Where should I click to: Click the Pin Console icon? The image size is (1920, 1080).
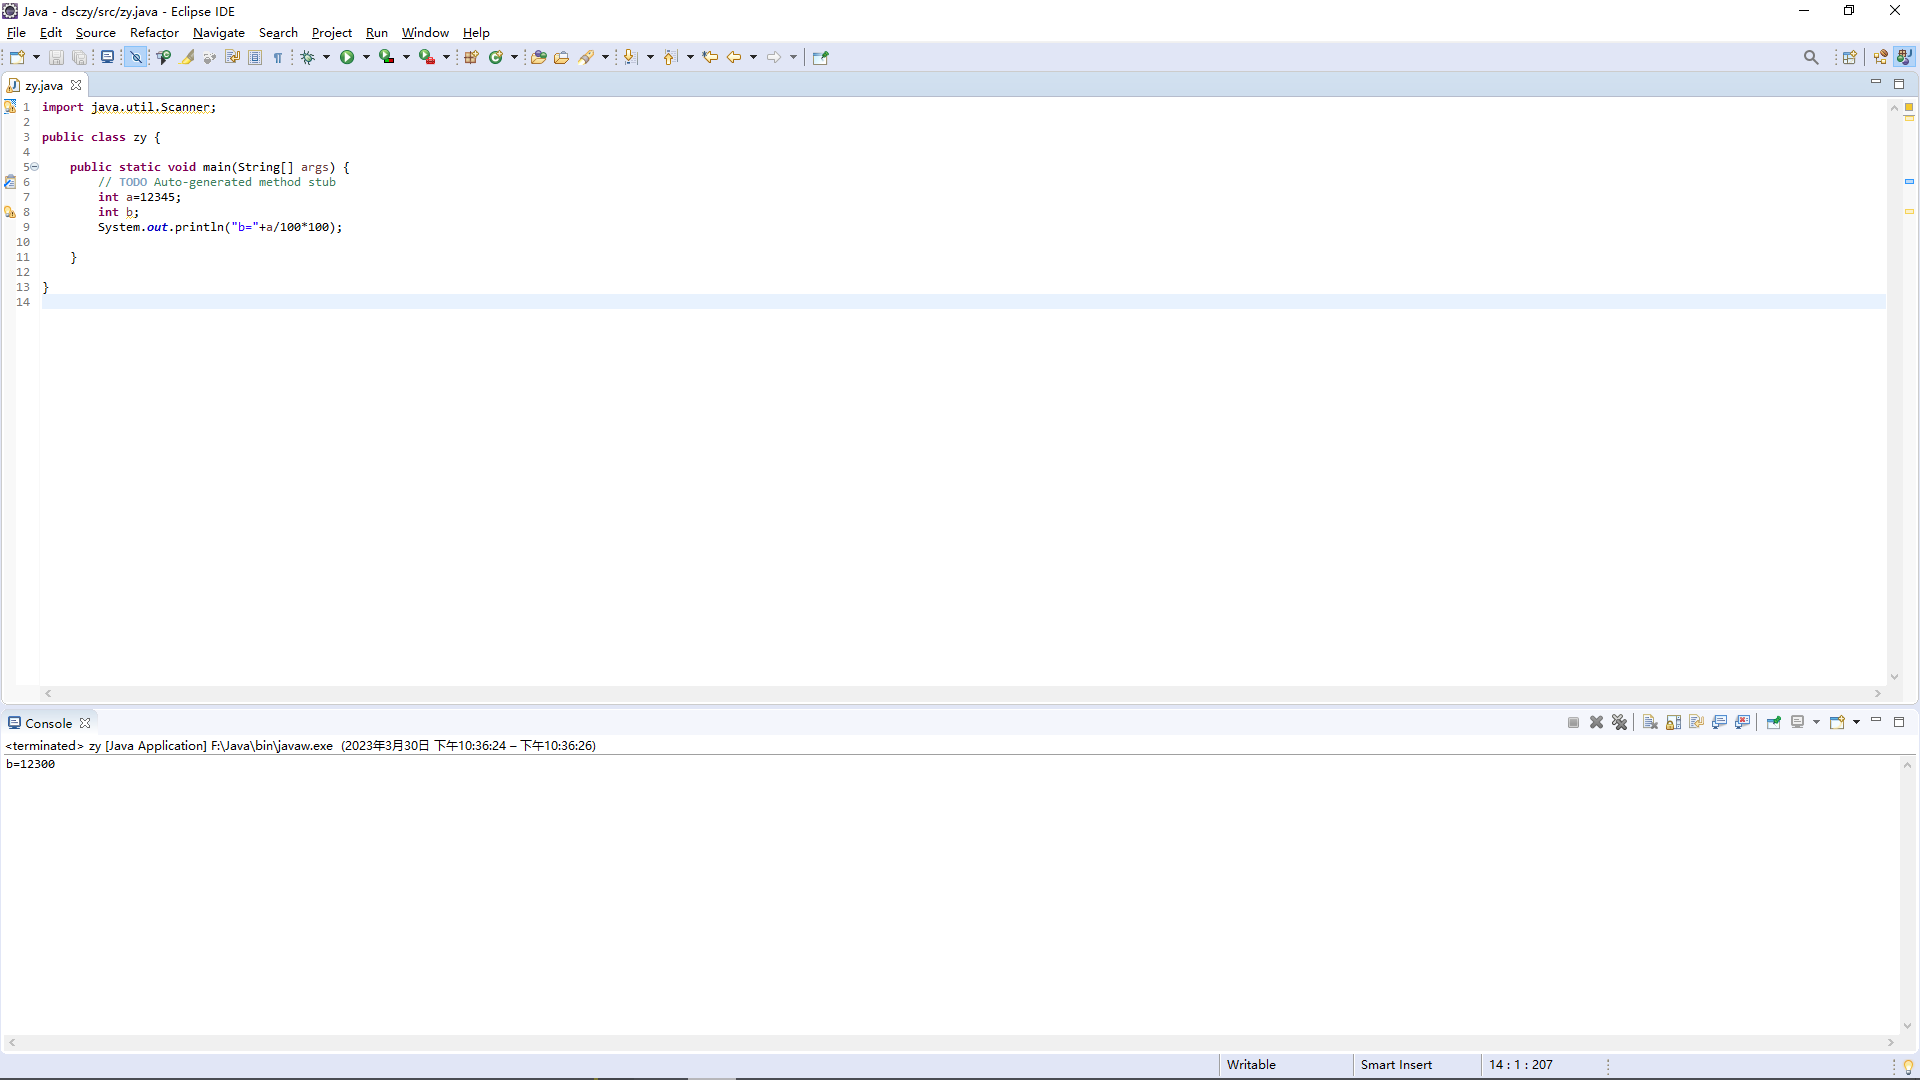pyautogui.click(x=1774, y=722)
